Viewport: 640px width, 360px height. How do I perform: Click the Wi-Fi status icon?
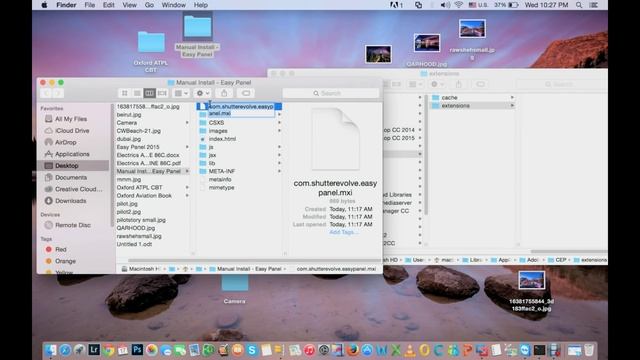click(x=459, y=5)
